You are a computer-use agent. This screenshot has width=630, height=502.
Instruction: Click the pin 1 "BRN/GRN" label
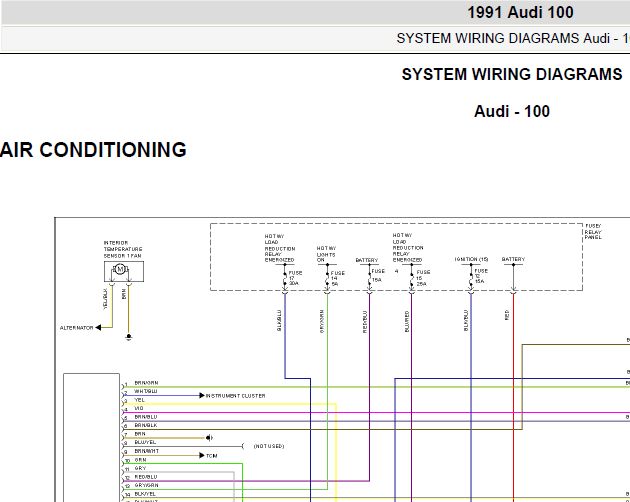click(146, 383)
